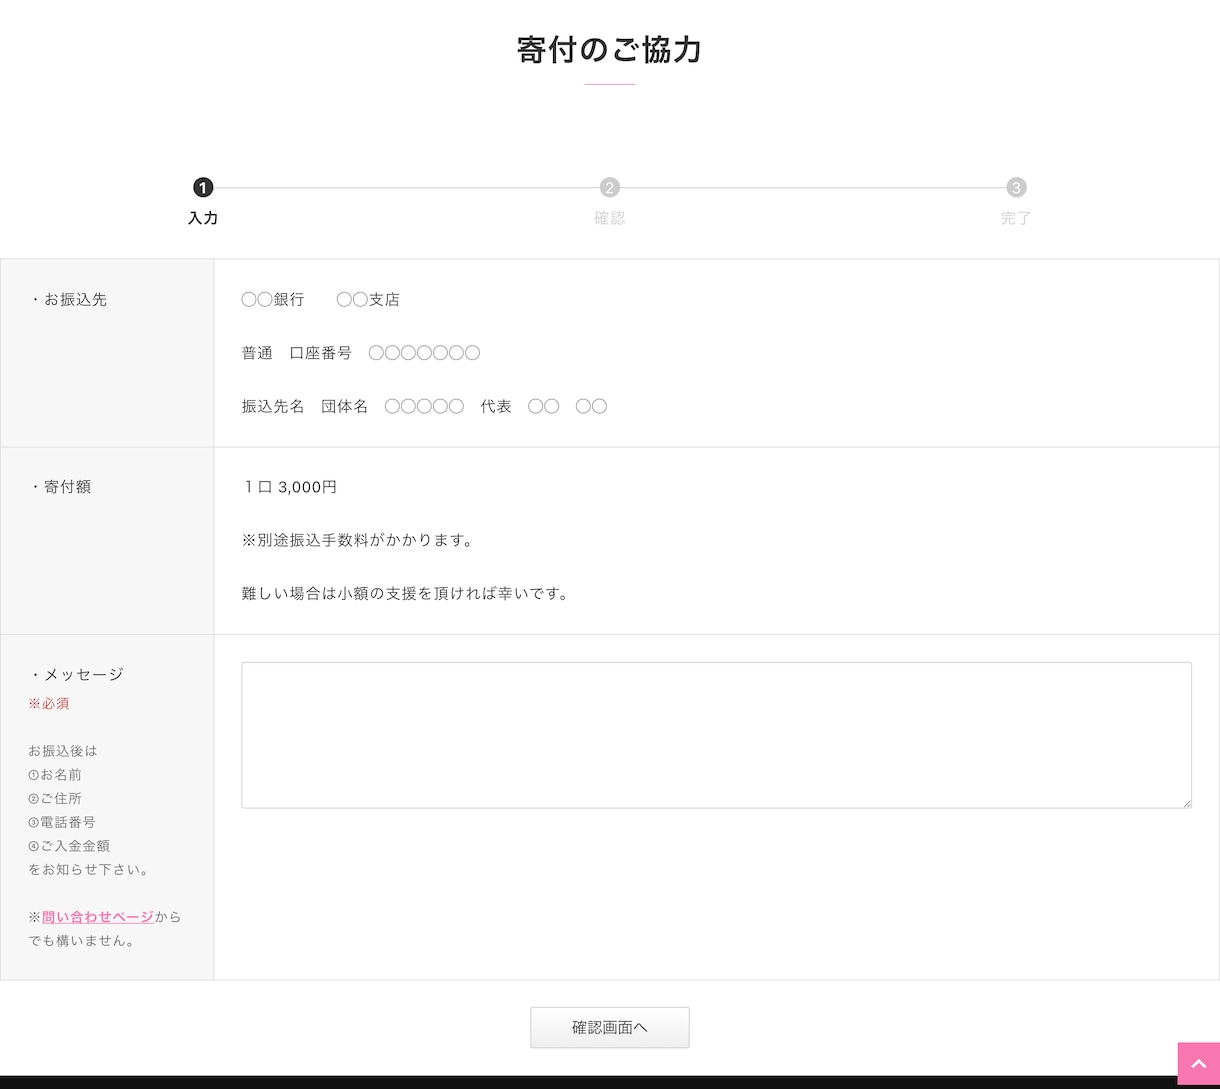
Task: Click the 確認画面へ button
Action: point(610,1027)
